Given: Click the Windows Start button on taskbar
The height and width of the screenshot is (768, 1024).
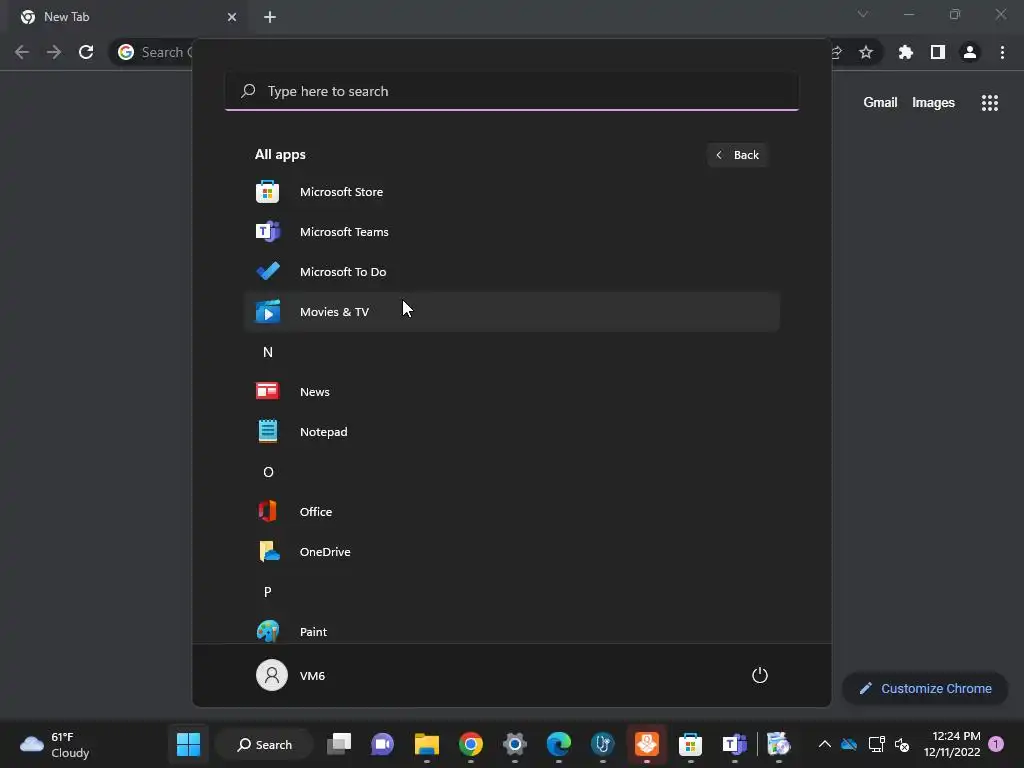Looking at the screenshot, I should coord(188,744).
